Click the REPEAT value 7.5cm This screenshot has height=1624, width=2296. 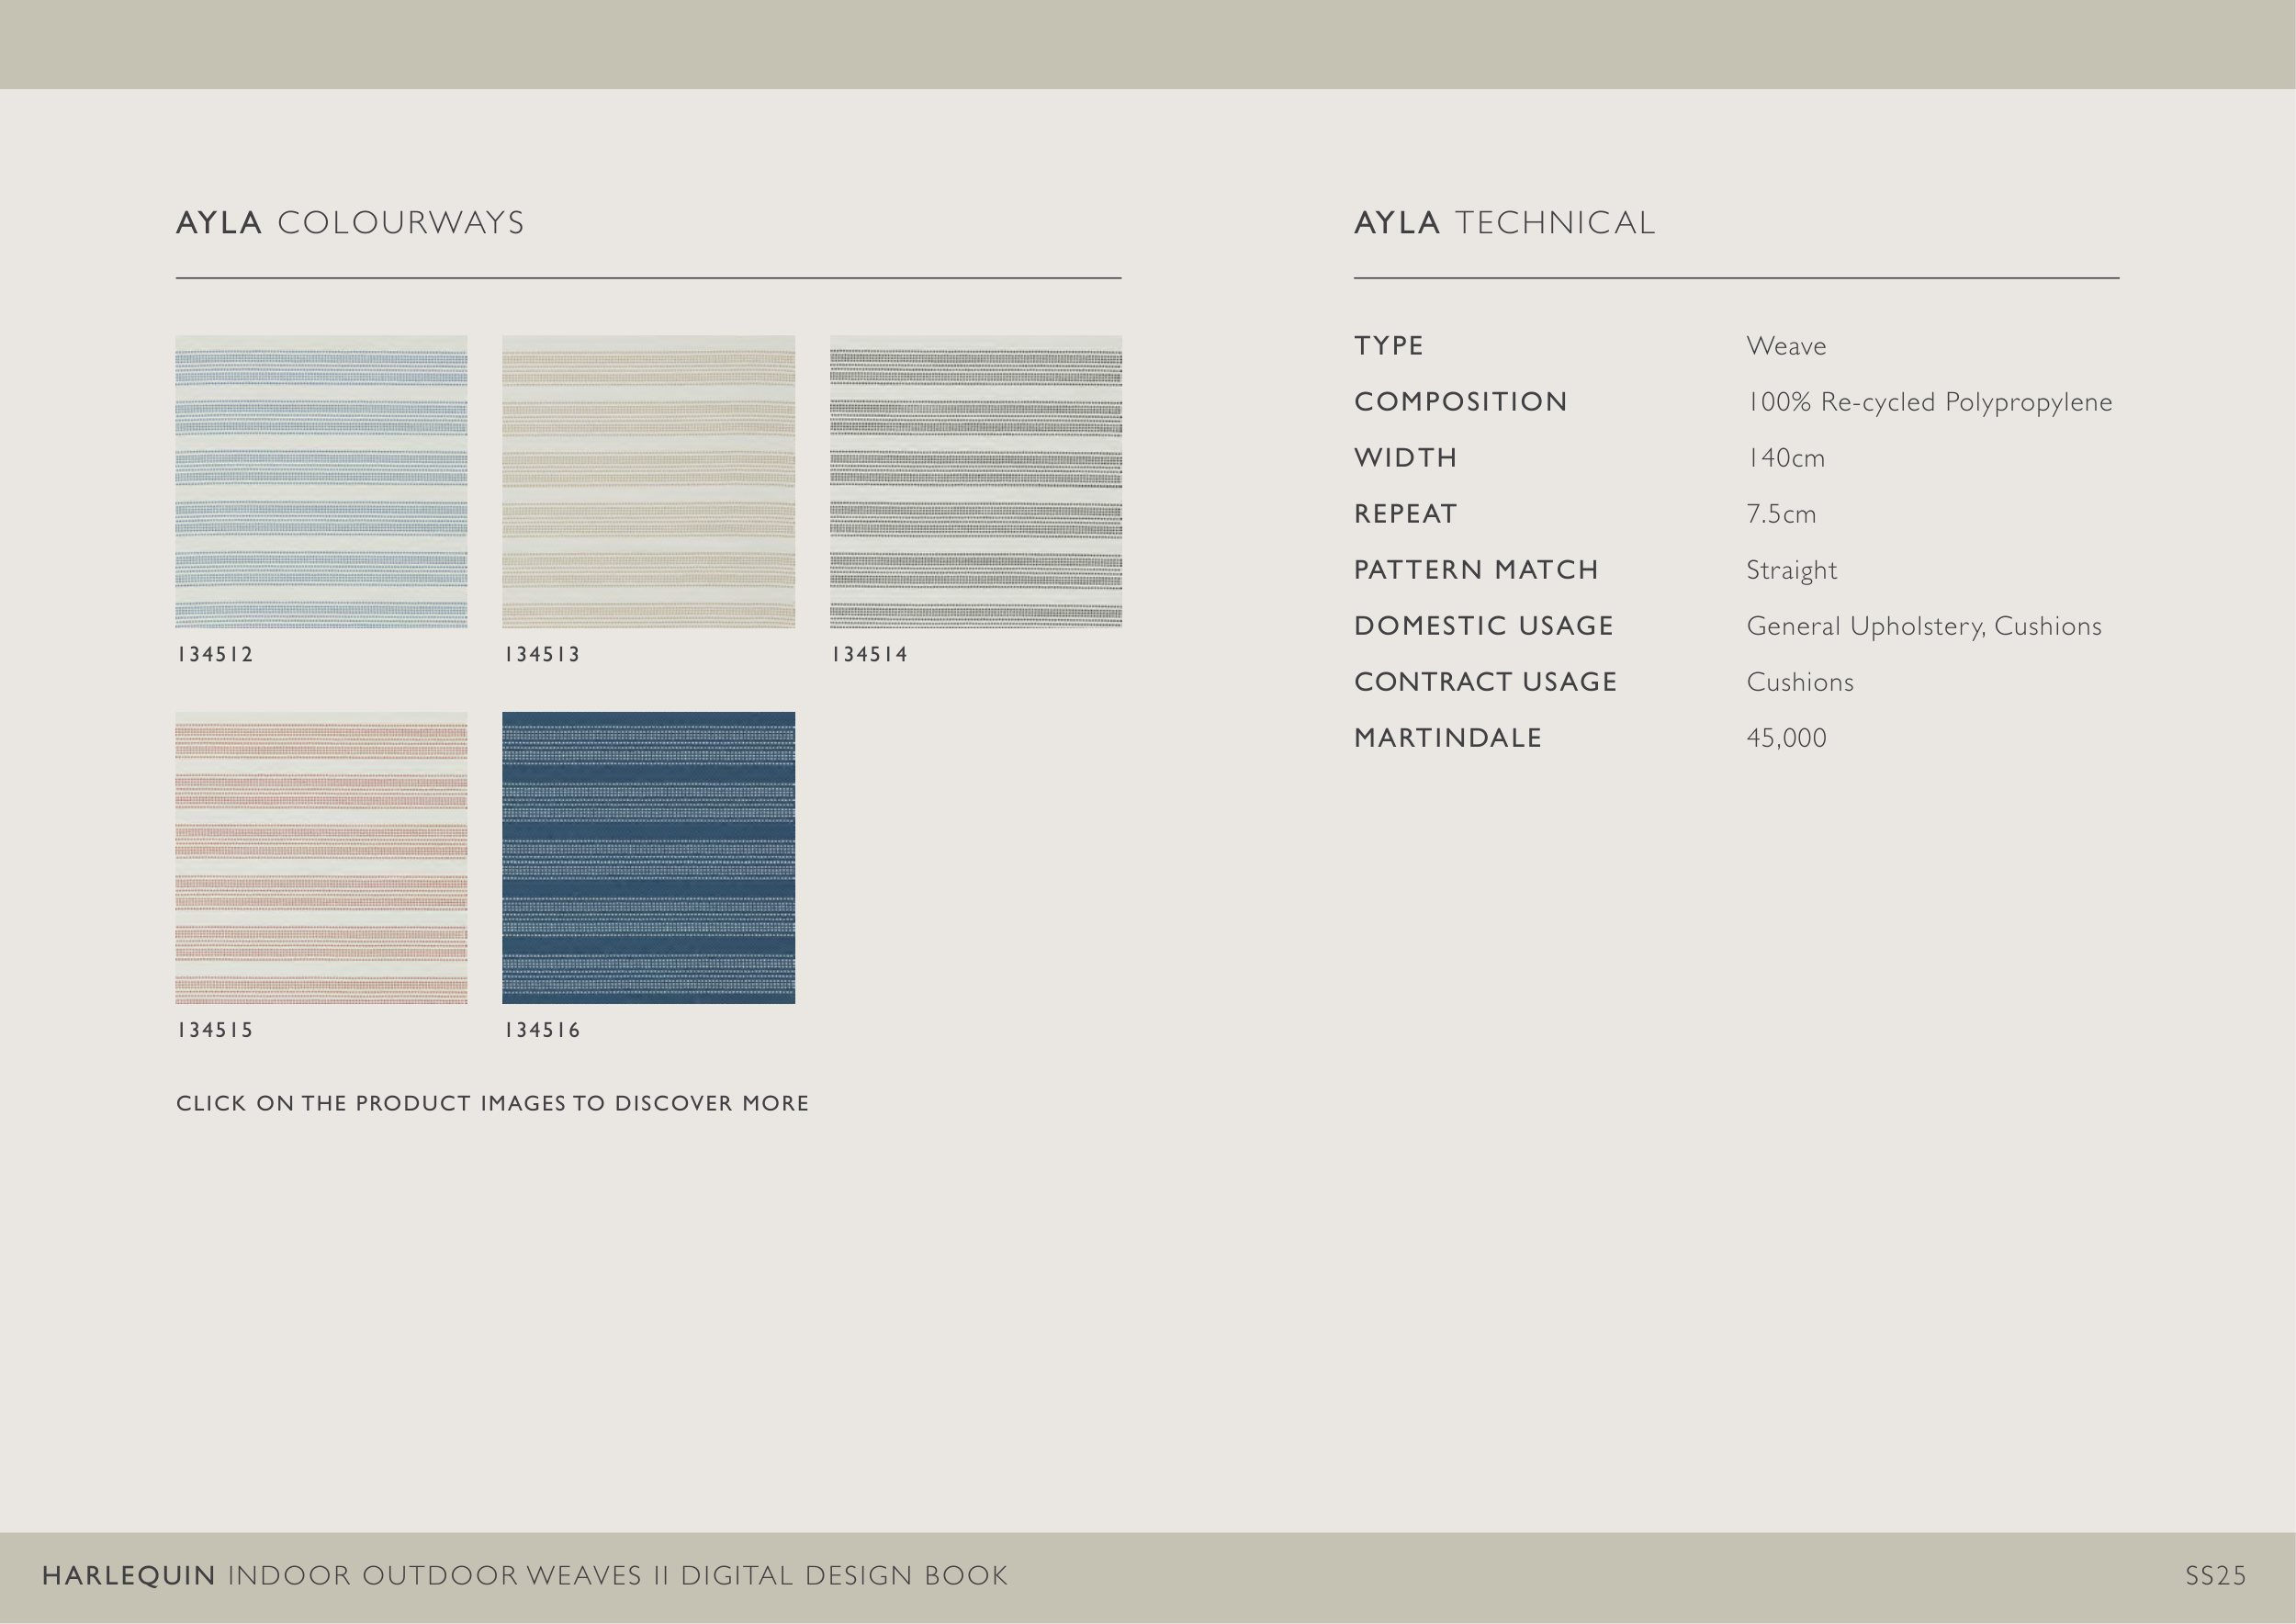(x=1780, y=514)
